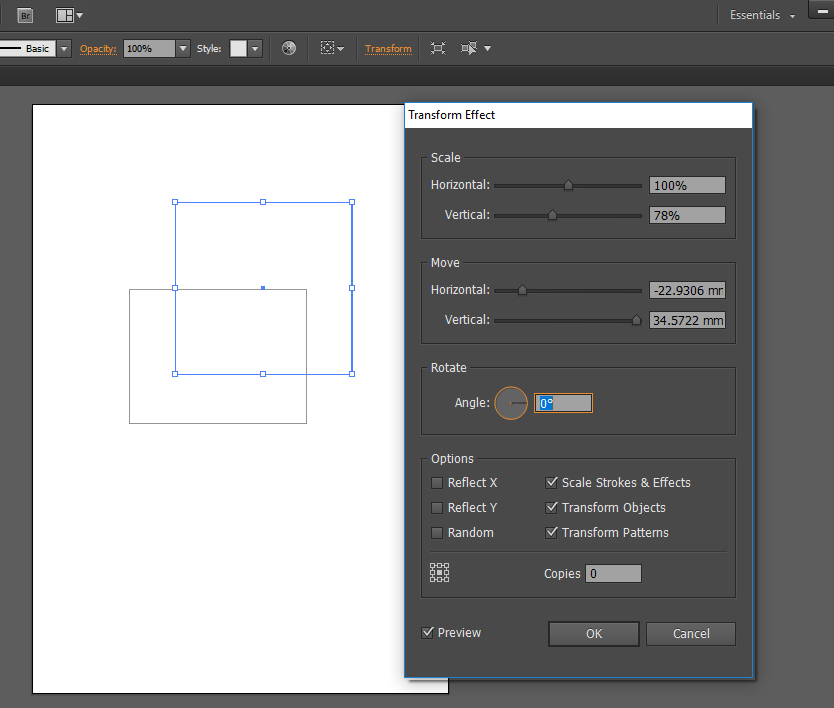
Task: Adjust the Vertical scale slider
Action: coord(553,214)
